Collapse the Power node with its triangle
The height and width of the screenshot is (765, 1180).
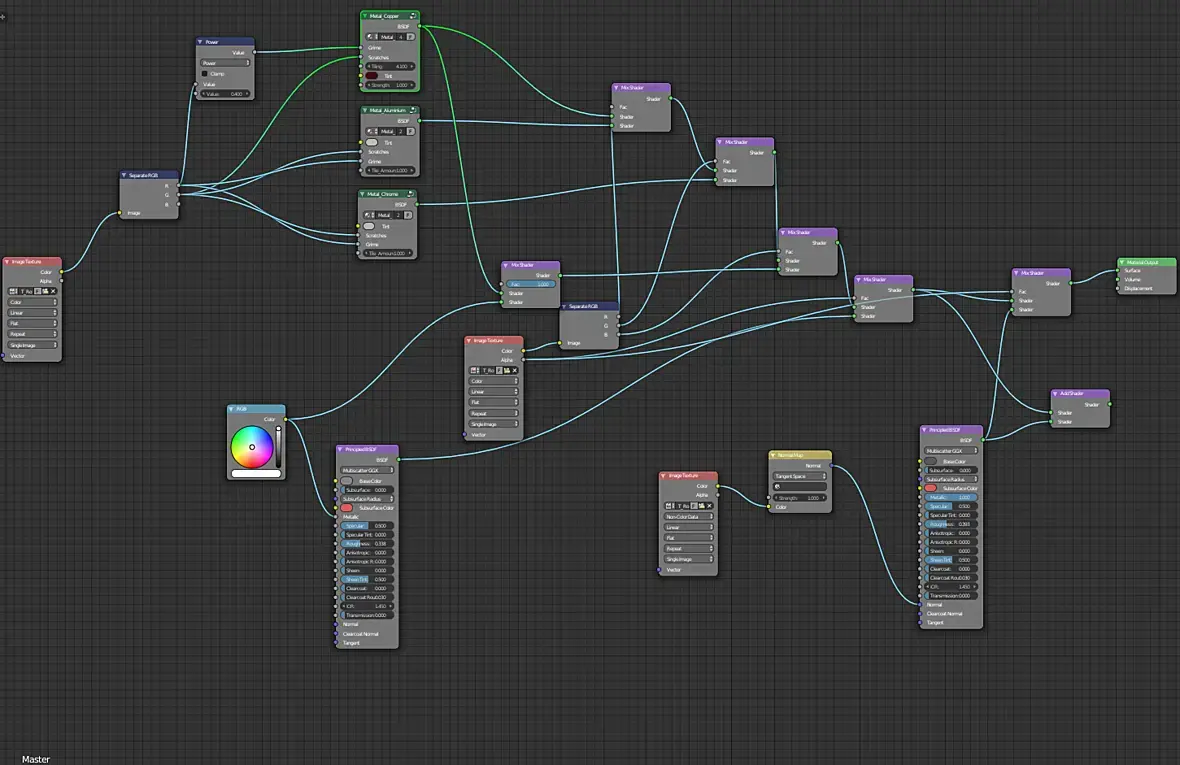[x=200, y=42]
